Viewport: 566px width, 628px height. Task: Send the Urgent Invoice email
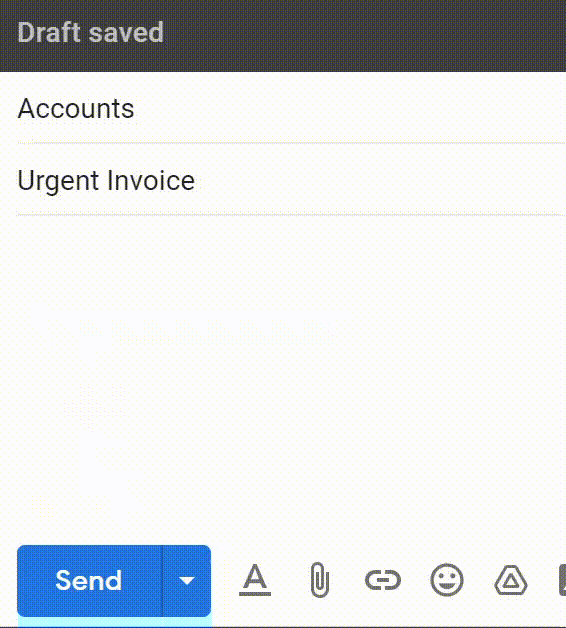89,581
